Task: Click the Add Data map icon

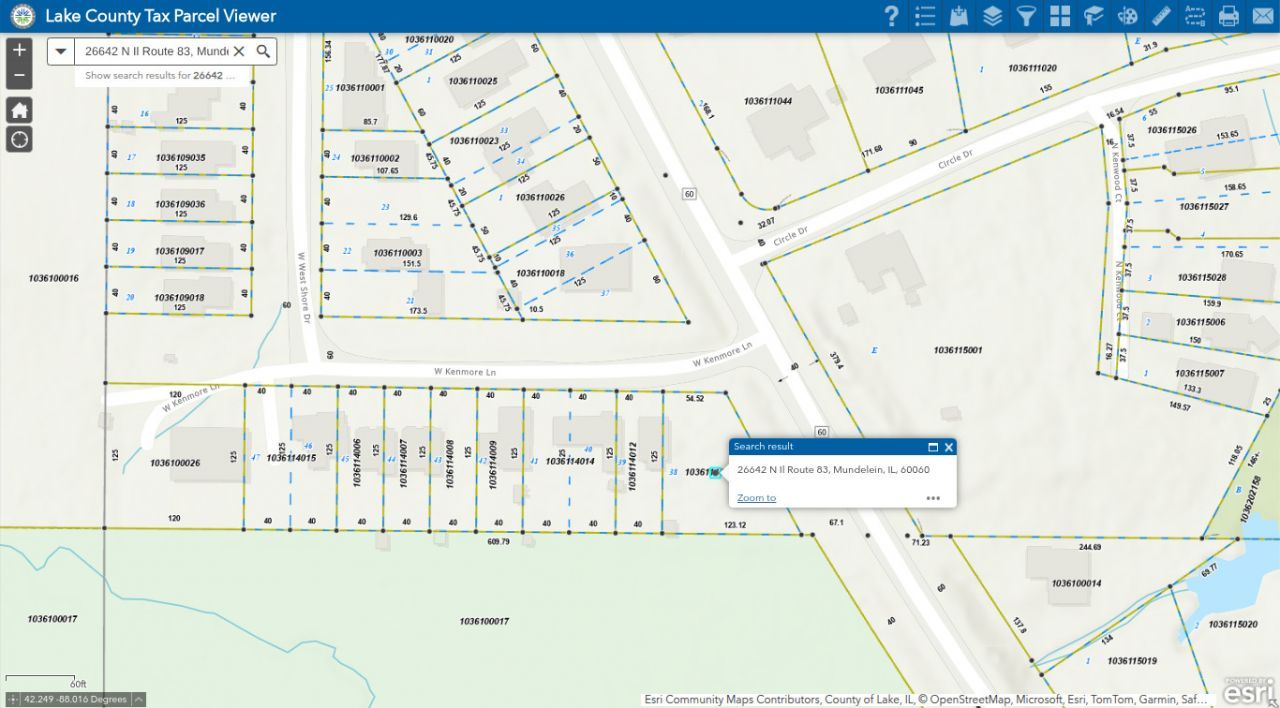Action: (x=958, y=16)
